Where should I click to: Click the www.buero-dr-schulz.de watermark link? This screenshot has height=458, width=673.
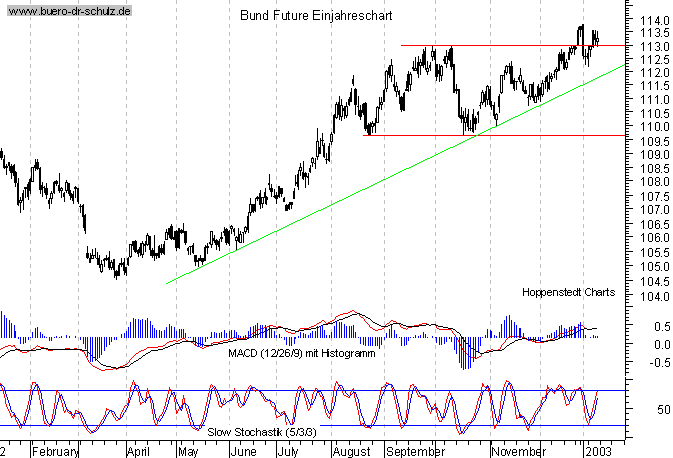70,11
